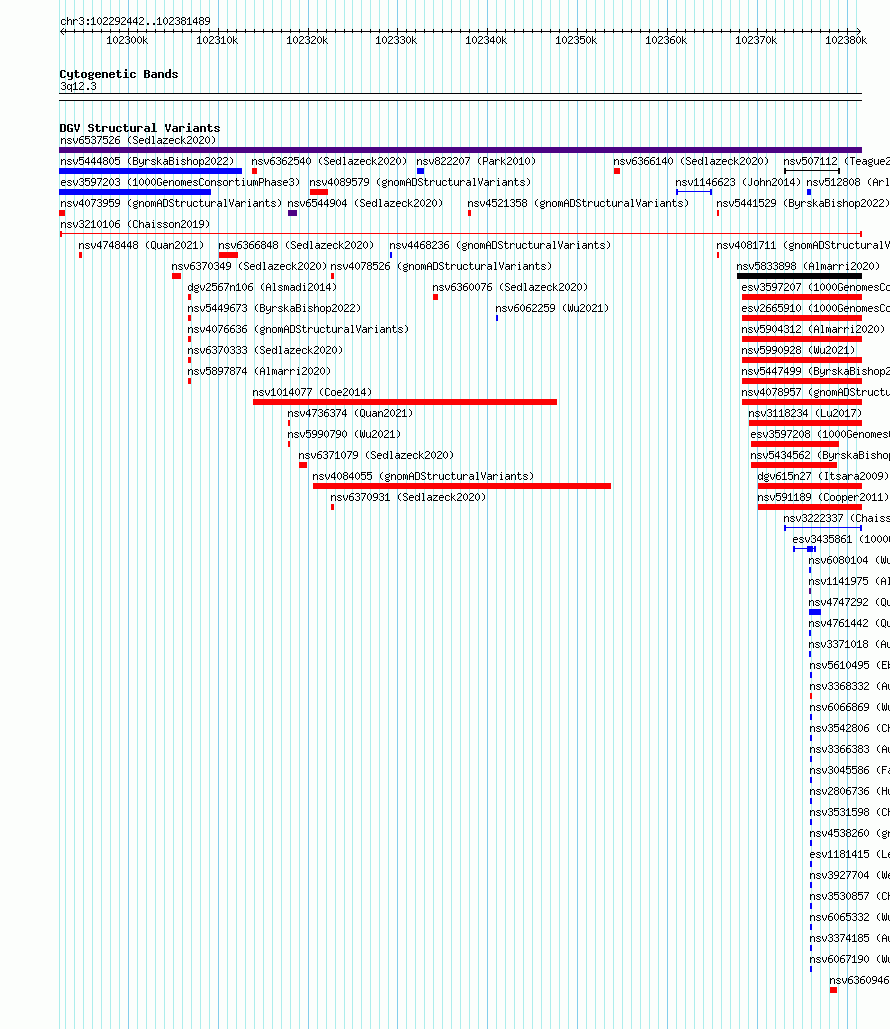Open variant nsv6360076 (Sedlazeck2020)
The width and height of the screenshot is (890, 1029).
(510, 287)
